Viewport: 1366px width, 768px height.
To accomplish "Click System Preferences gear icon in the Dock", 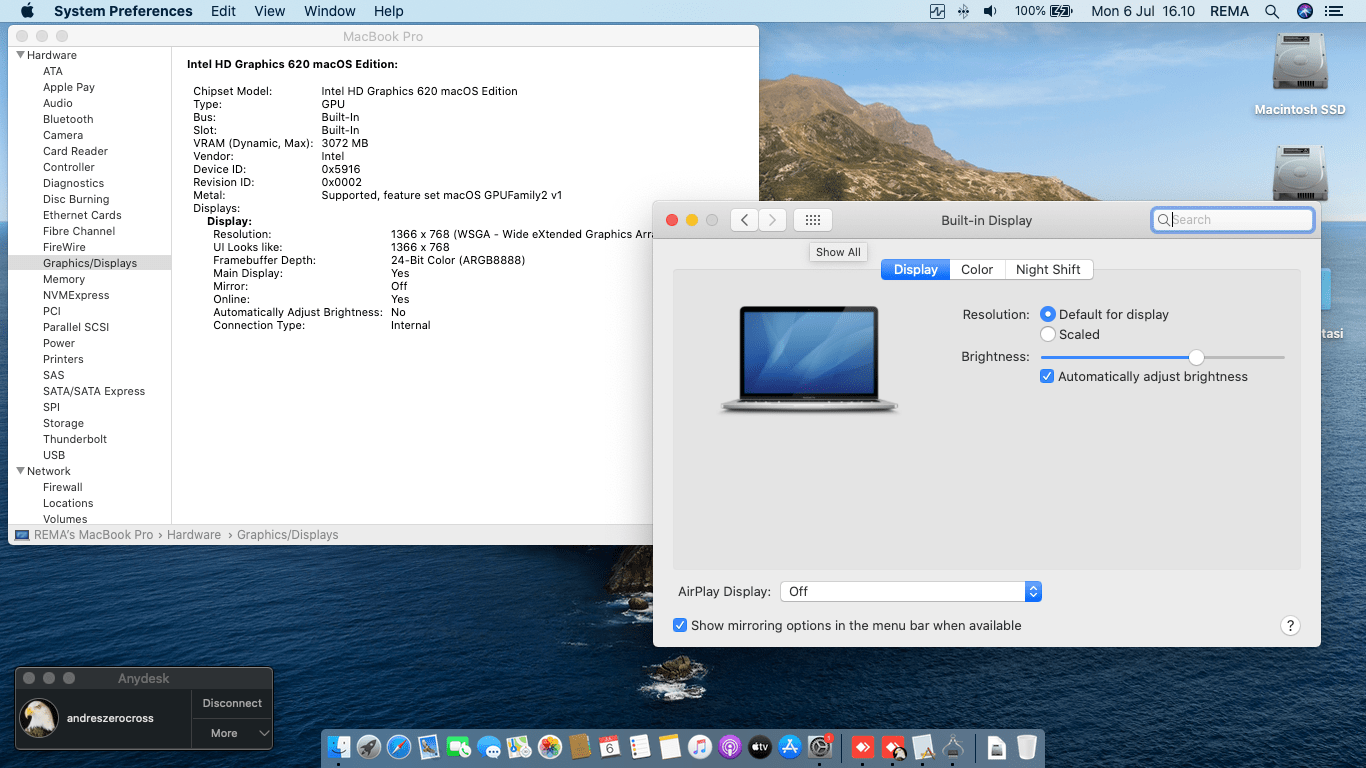I will pos(820,747).
